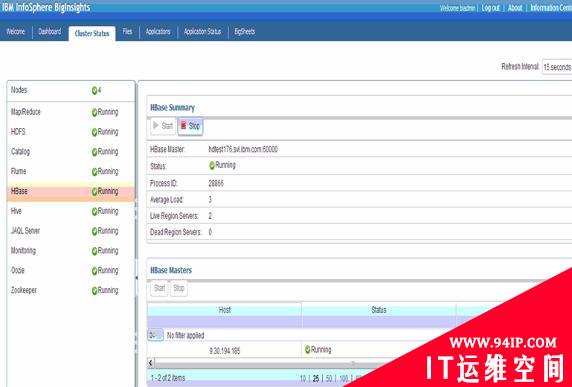The image size is (572, 387).
Task: Select the Nodes row in sidebar
Action: pyautogui.click(x=71, y=90)
